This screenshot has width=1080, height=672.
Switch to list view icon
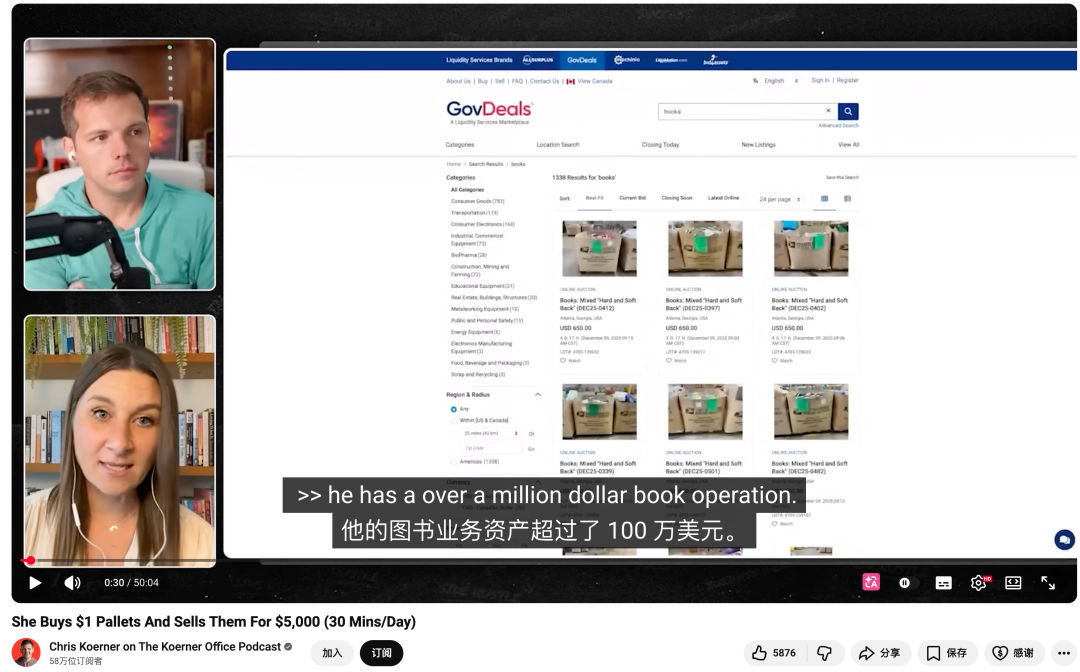click(847, 198)
